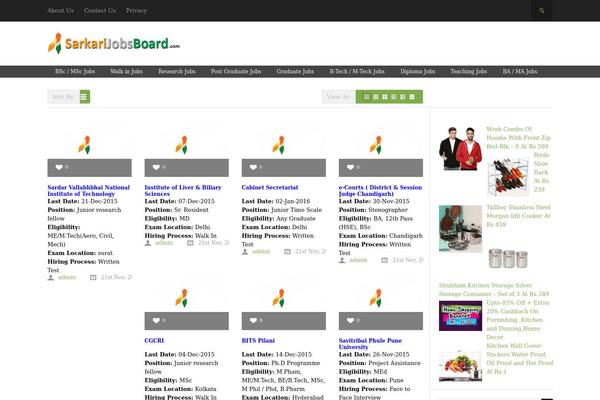Open the BITS Pilani job posting
The width and height of the screenshot is (600, 400).
pos(258,341)
